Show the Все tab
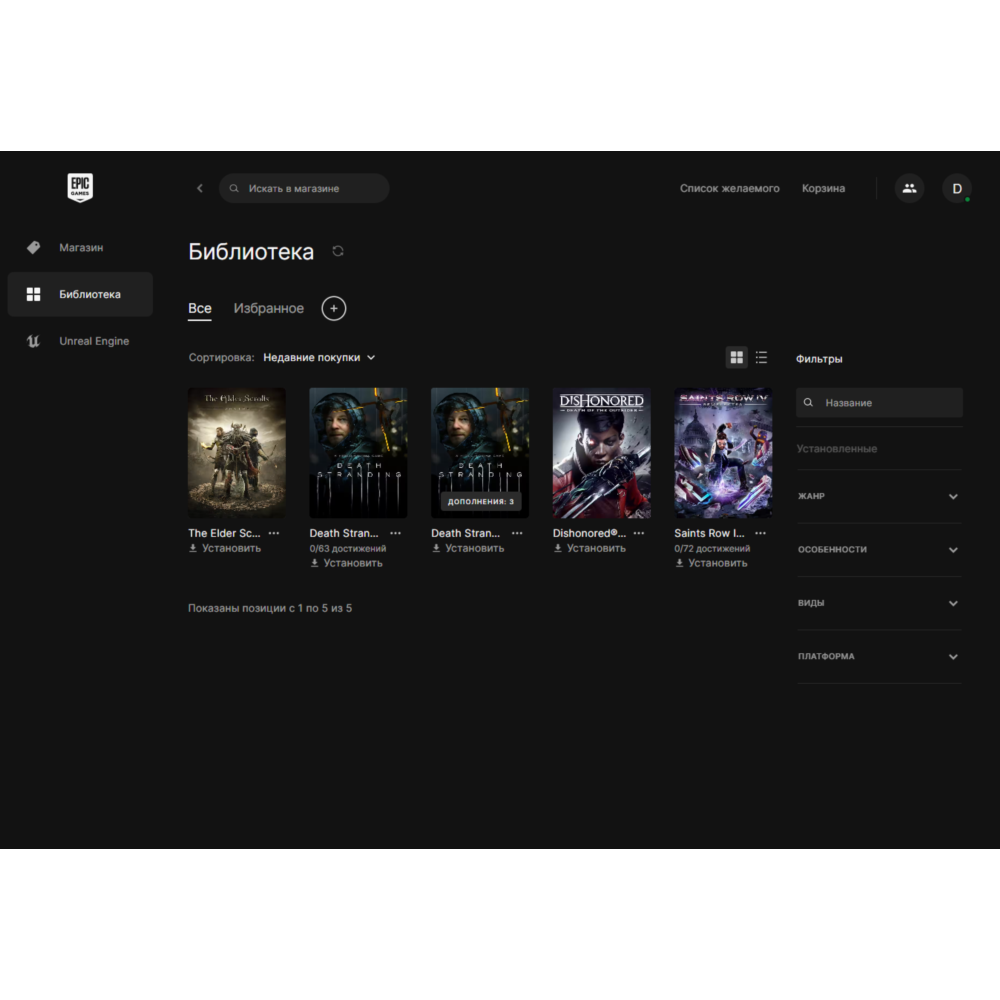This screenshot has width=1000, height=1000. [200, 309]
